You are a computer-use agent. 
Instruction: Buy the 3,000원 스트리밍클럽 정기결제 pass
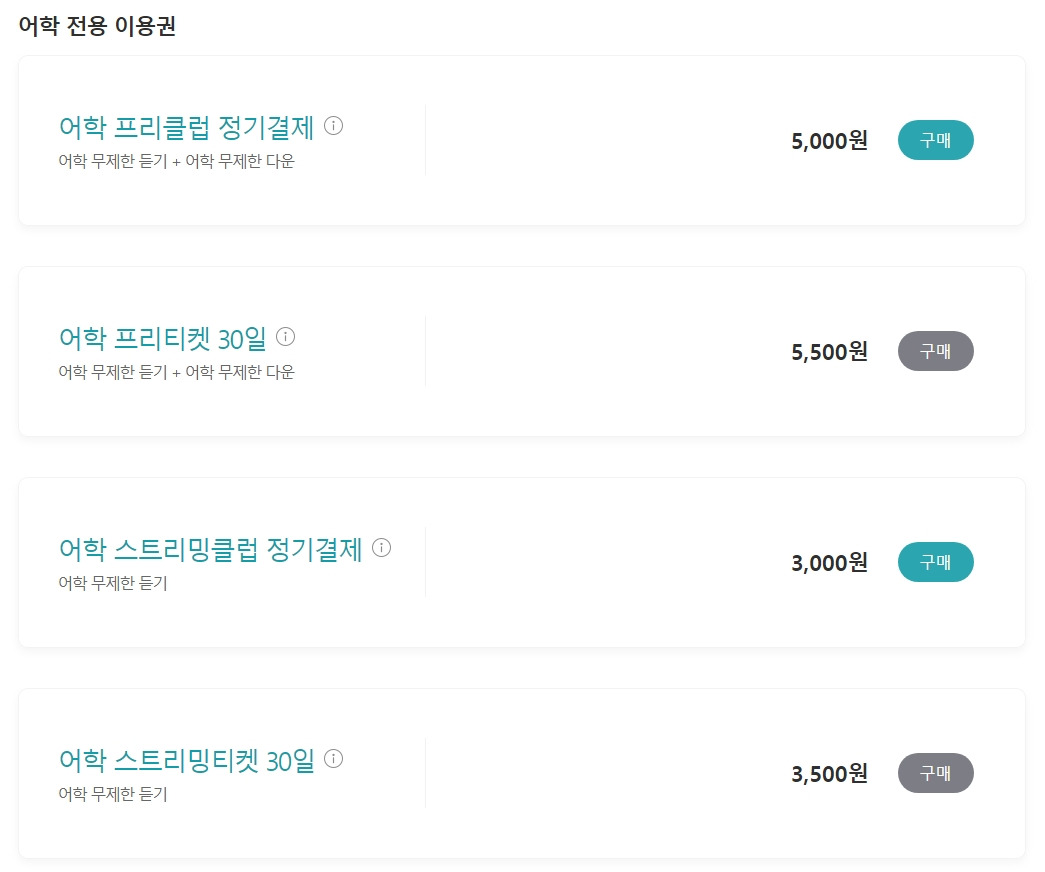click(935, 562)
